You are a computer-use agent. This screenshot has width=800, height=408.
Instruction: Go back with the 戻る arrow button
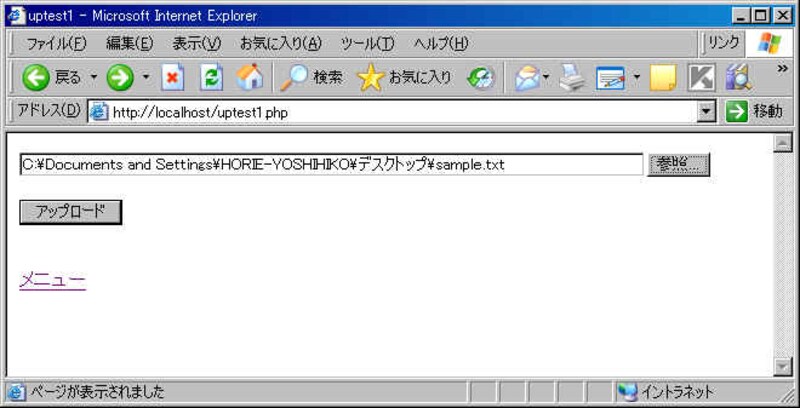(x=51, y=78)
